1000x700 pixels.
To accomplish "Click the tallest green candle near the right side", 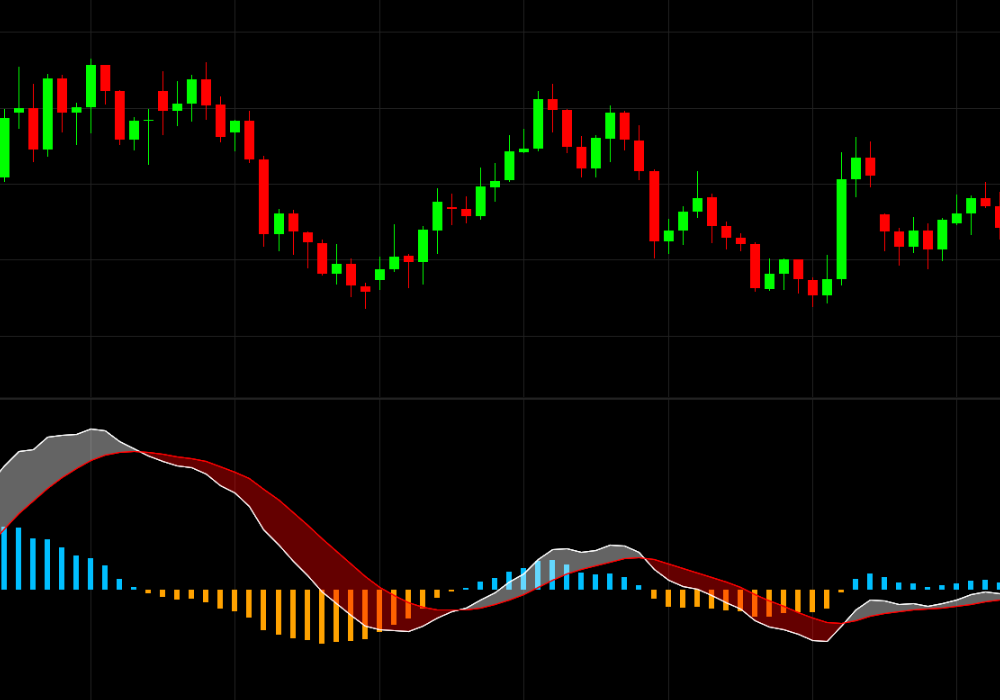I will point(841,229).
